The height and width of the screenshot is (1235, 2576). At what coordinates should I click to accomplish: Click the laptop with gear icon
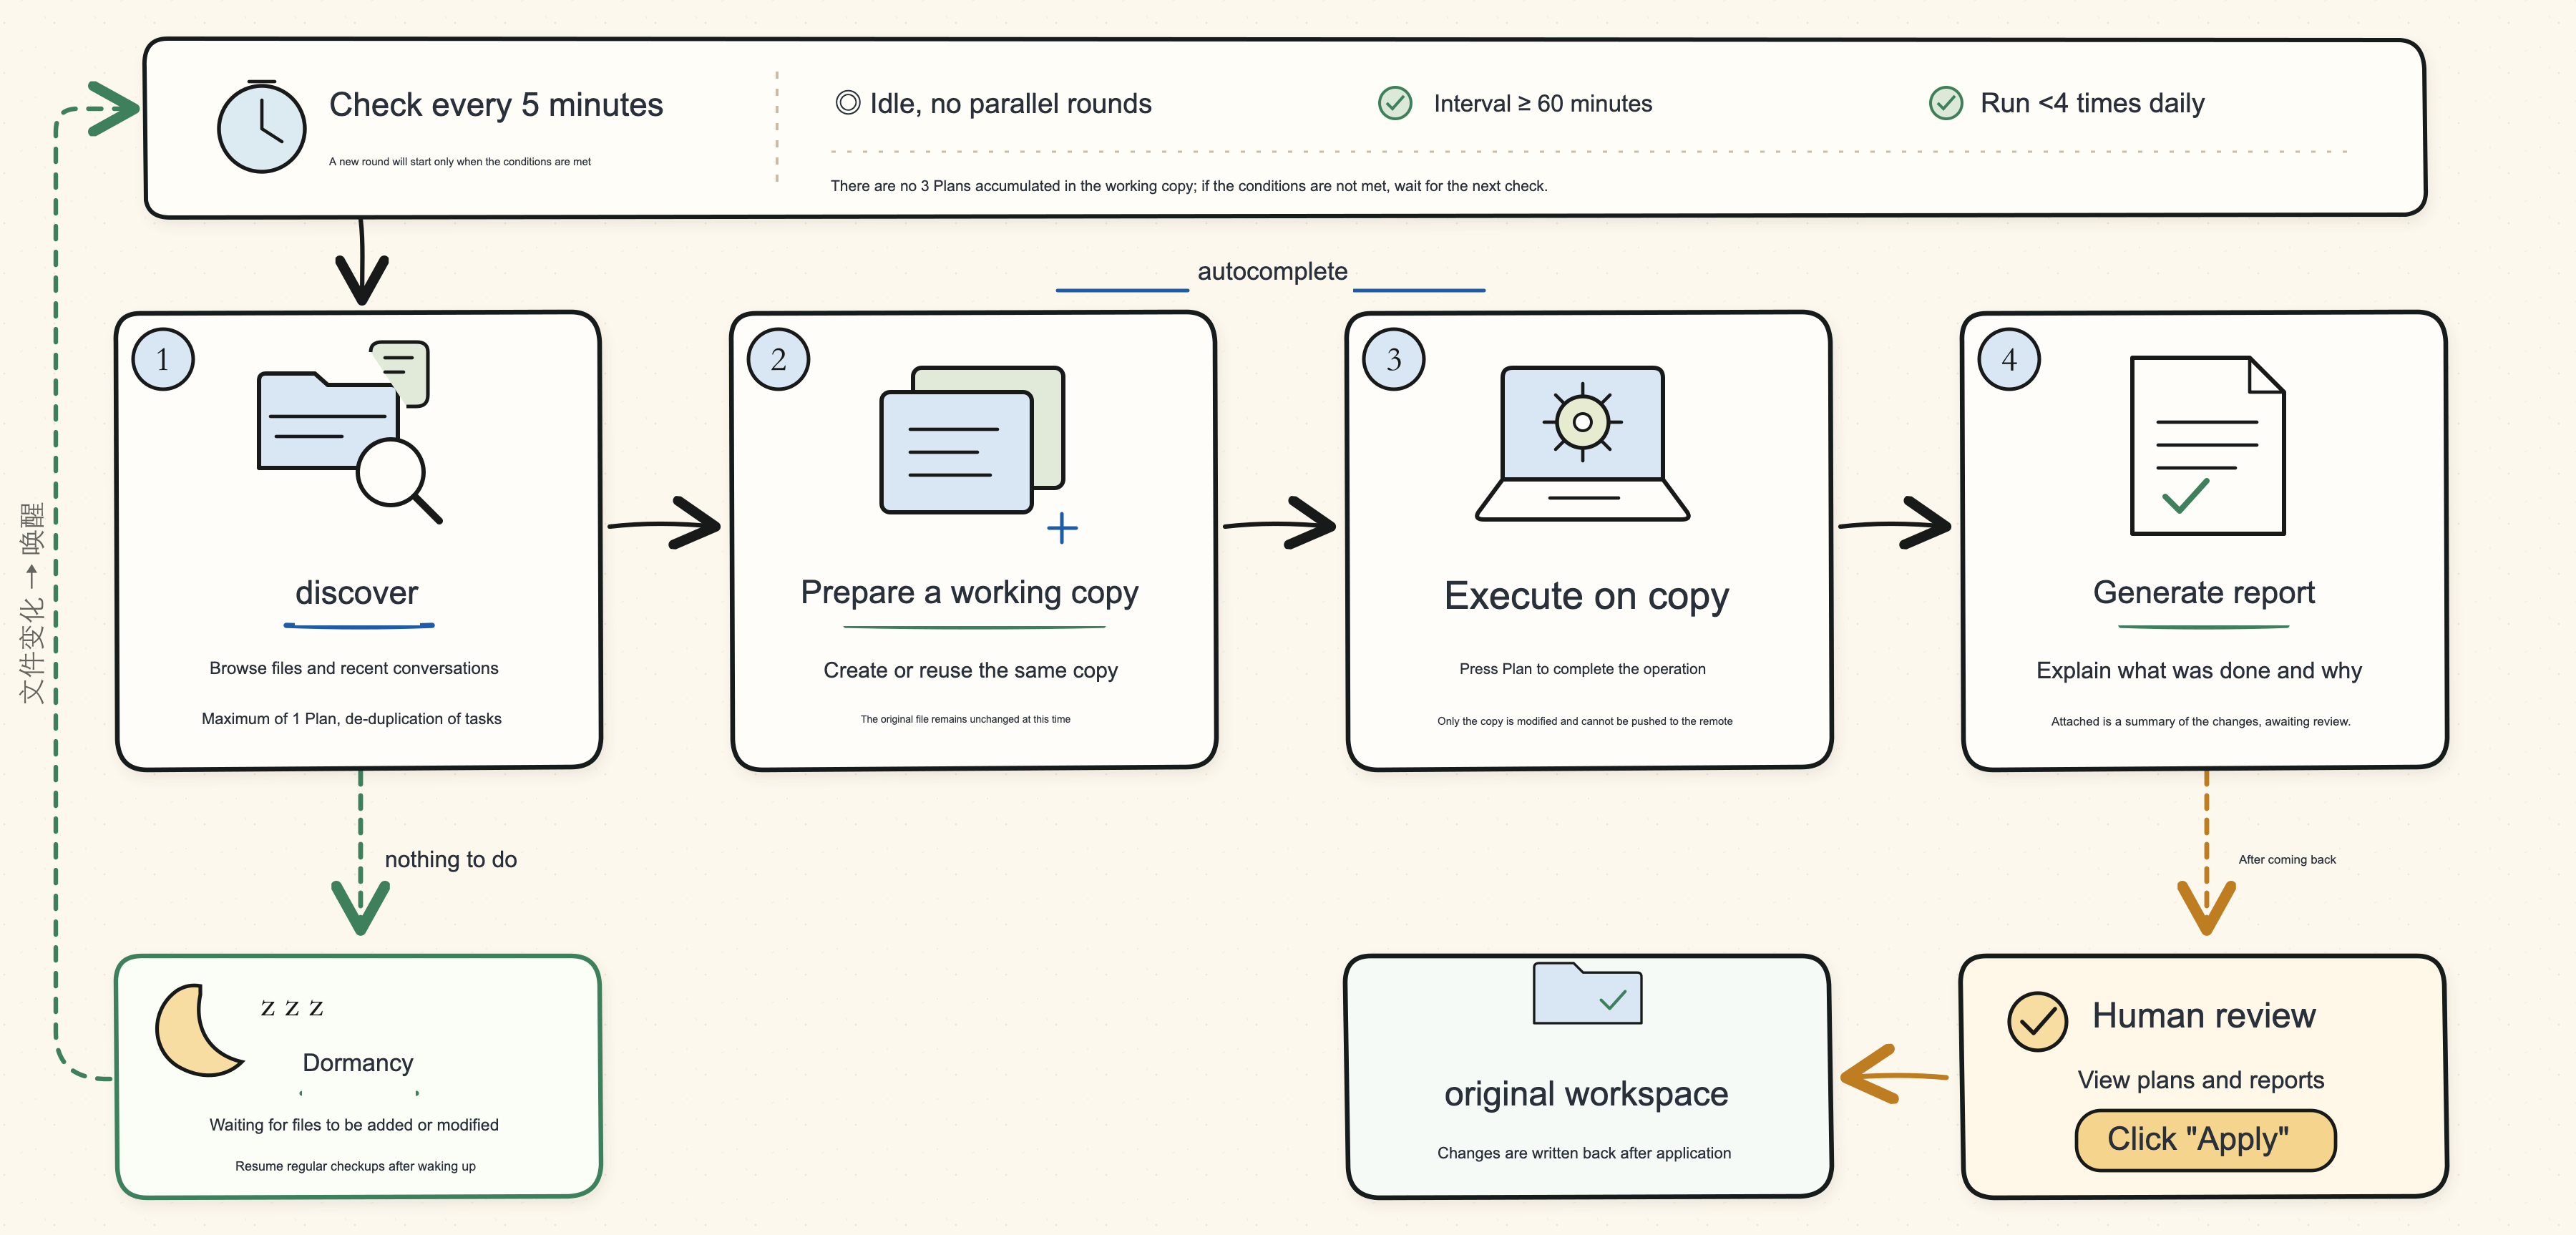point(1582,443)
